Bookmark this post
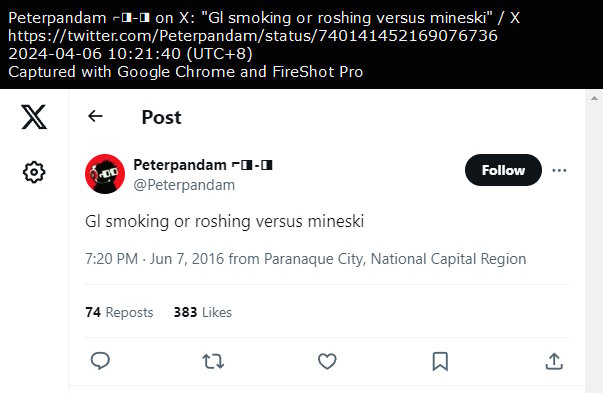The image size is (603, 393). pos(440,361)
